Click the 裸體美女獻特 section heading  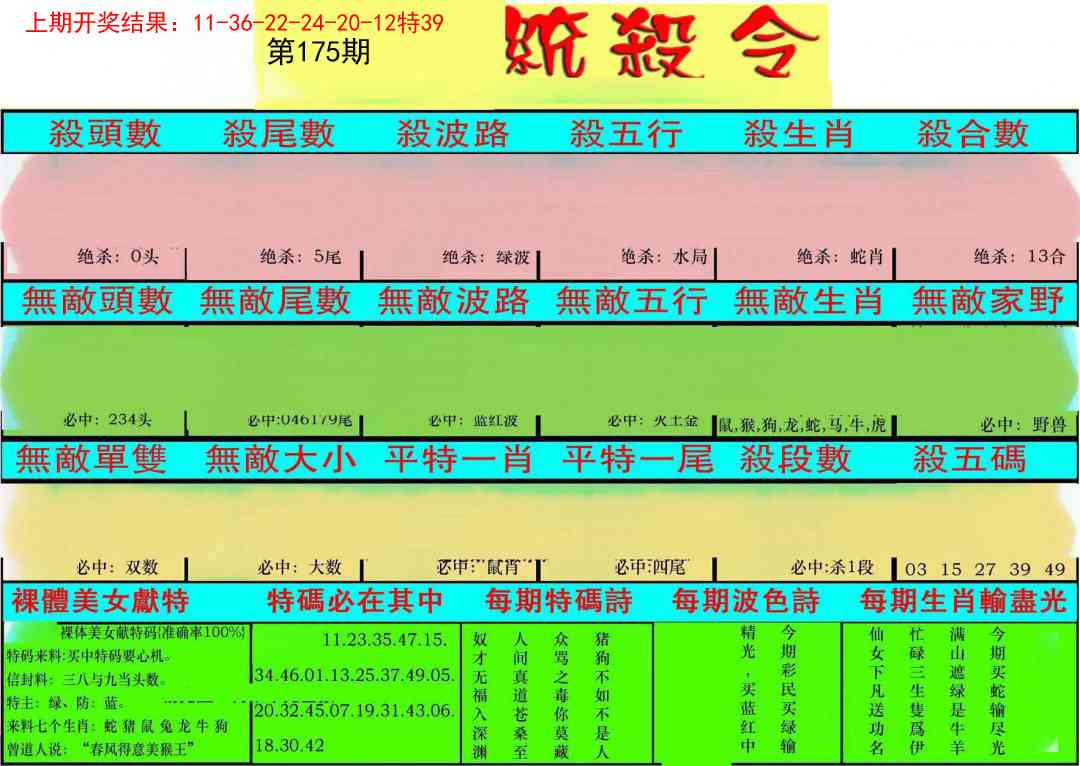pos(100,602)
